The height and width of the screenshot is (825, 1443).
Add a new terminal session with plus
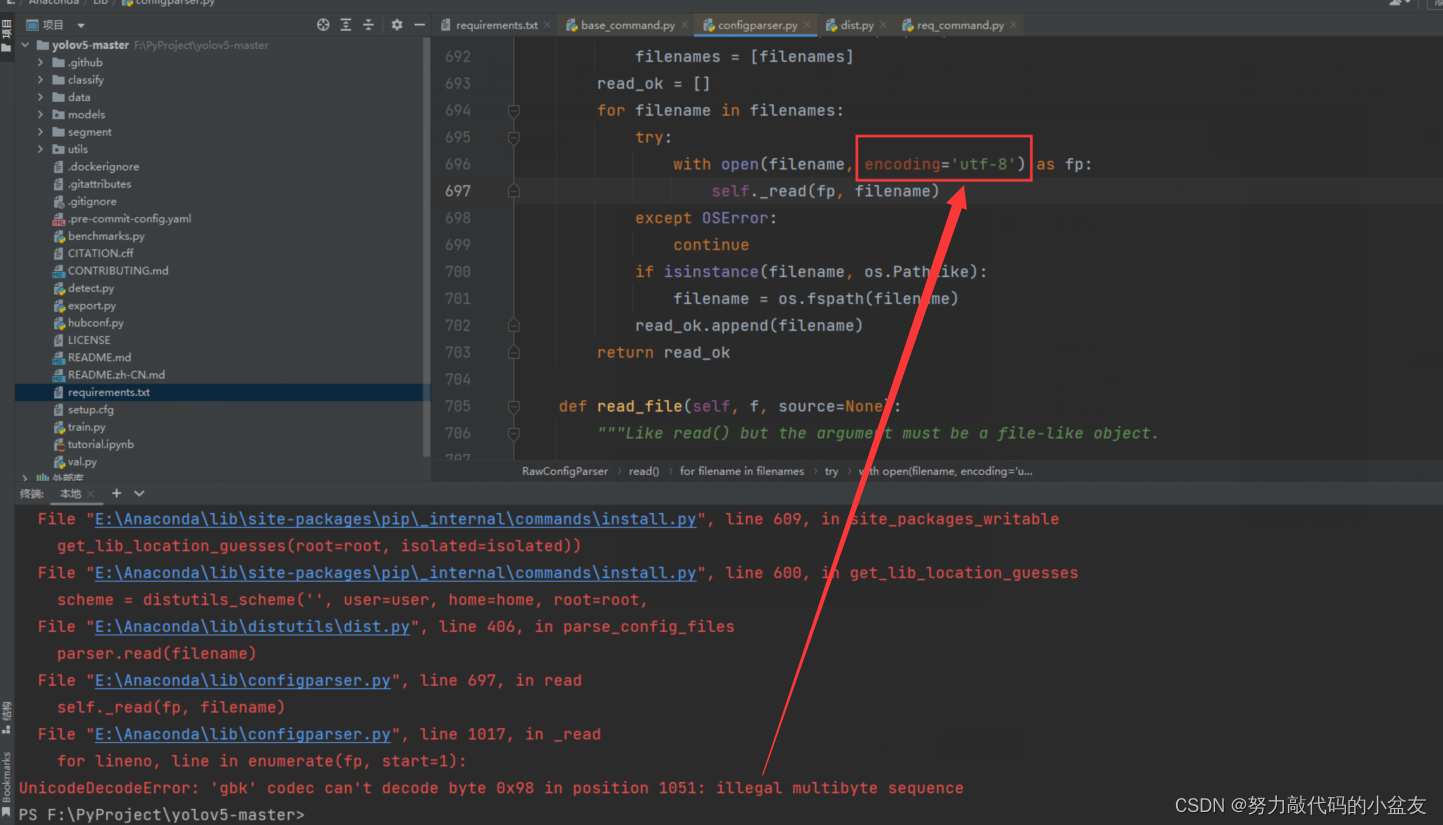pos(116,493)
